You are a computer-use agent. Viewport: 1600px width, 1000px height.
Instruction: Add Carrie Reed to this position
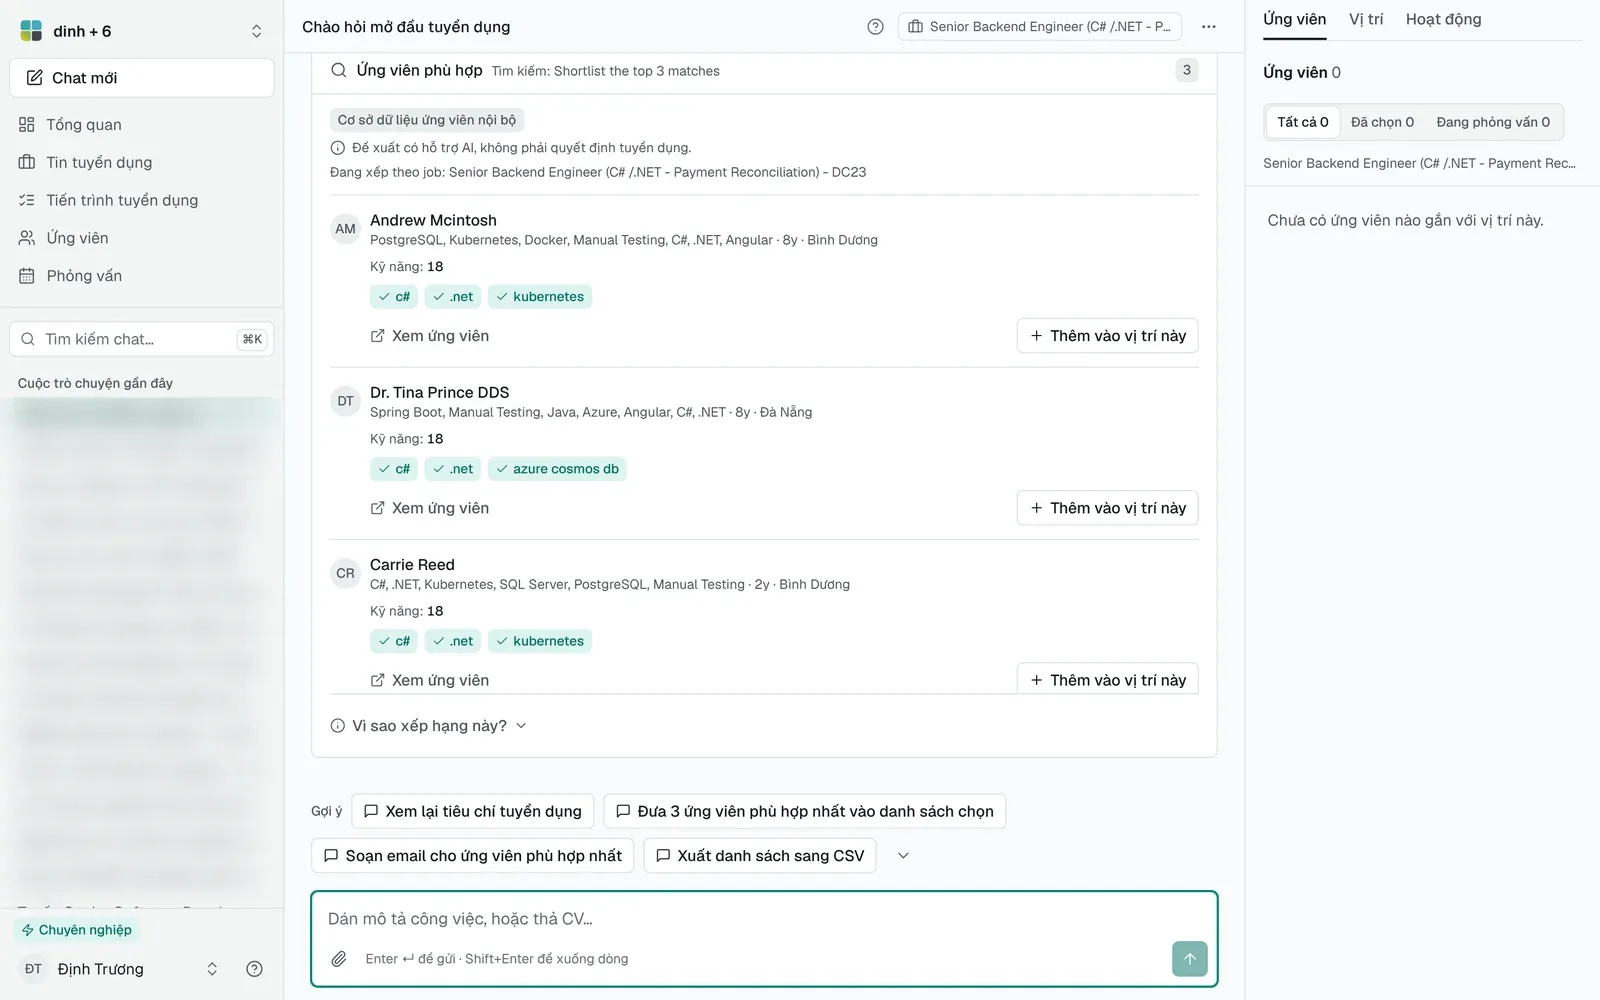pos(1108,679)
